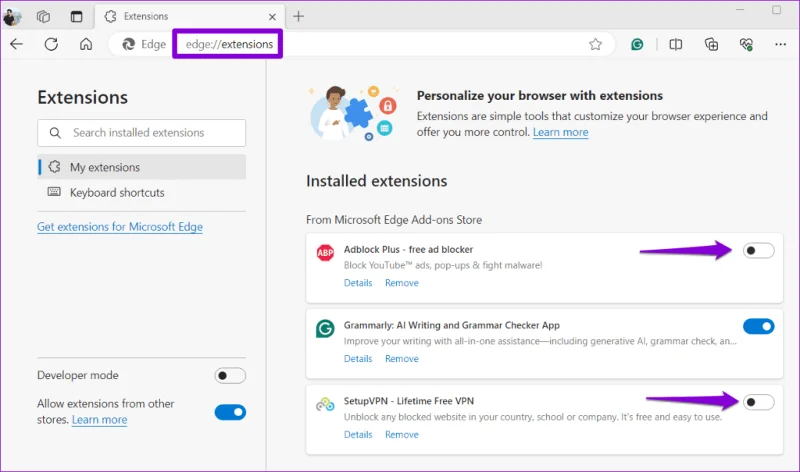Toggle Allow extensions from other stores switch
This screenshot has height=472, width=800.
tap(230, 412)
